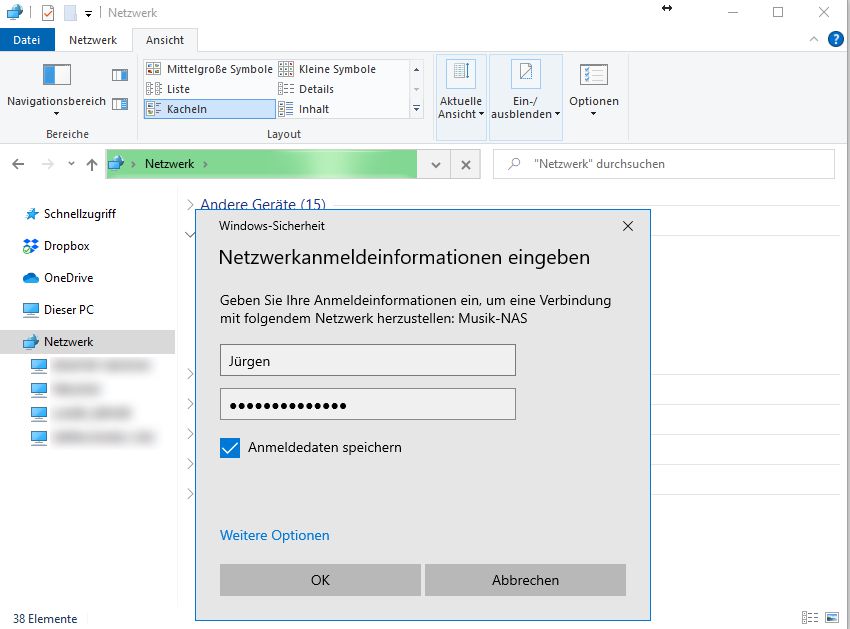Image resolution: width=850 pixels, height=629 pixels.
Task: Open address bar history dropdown
Action: click(x=435, y=164)
